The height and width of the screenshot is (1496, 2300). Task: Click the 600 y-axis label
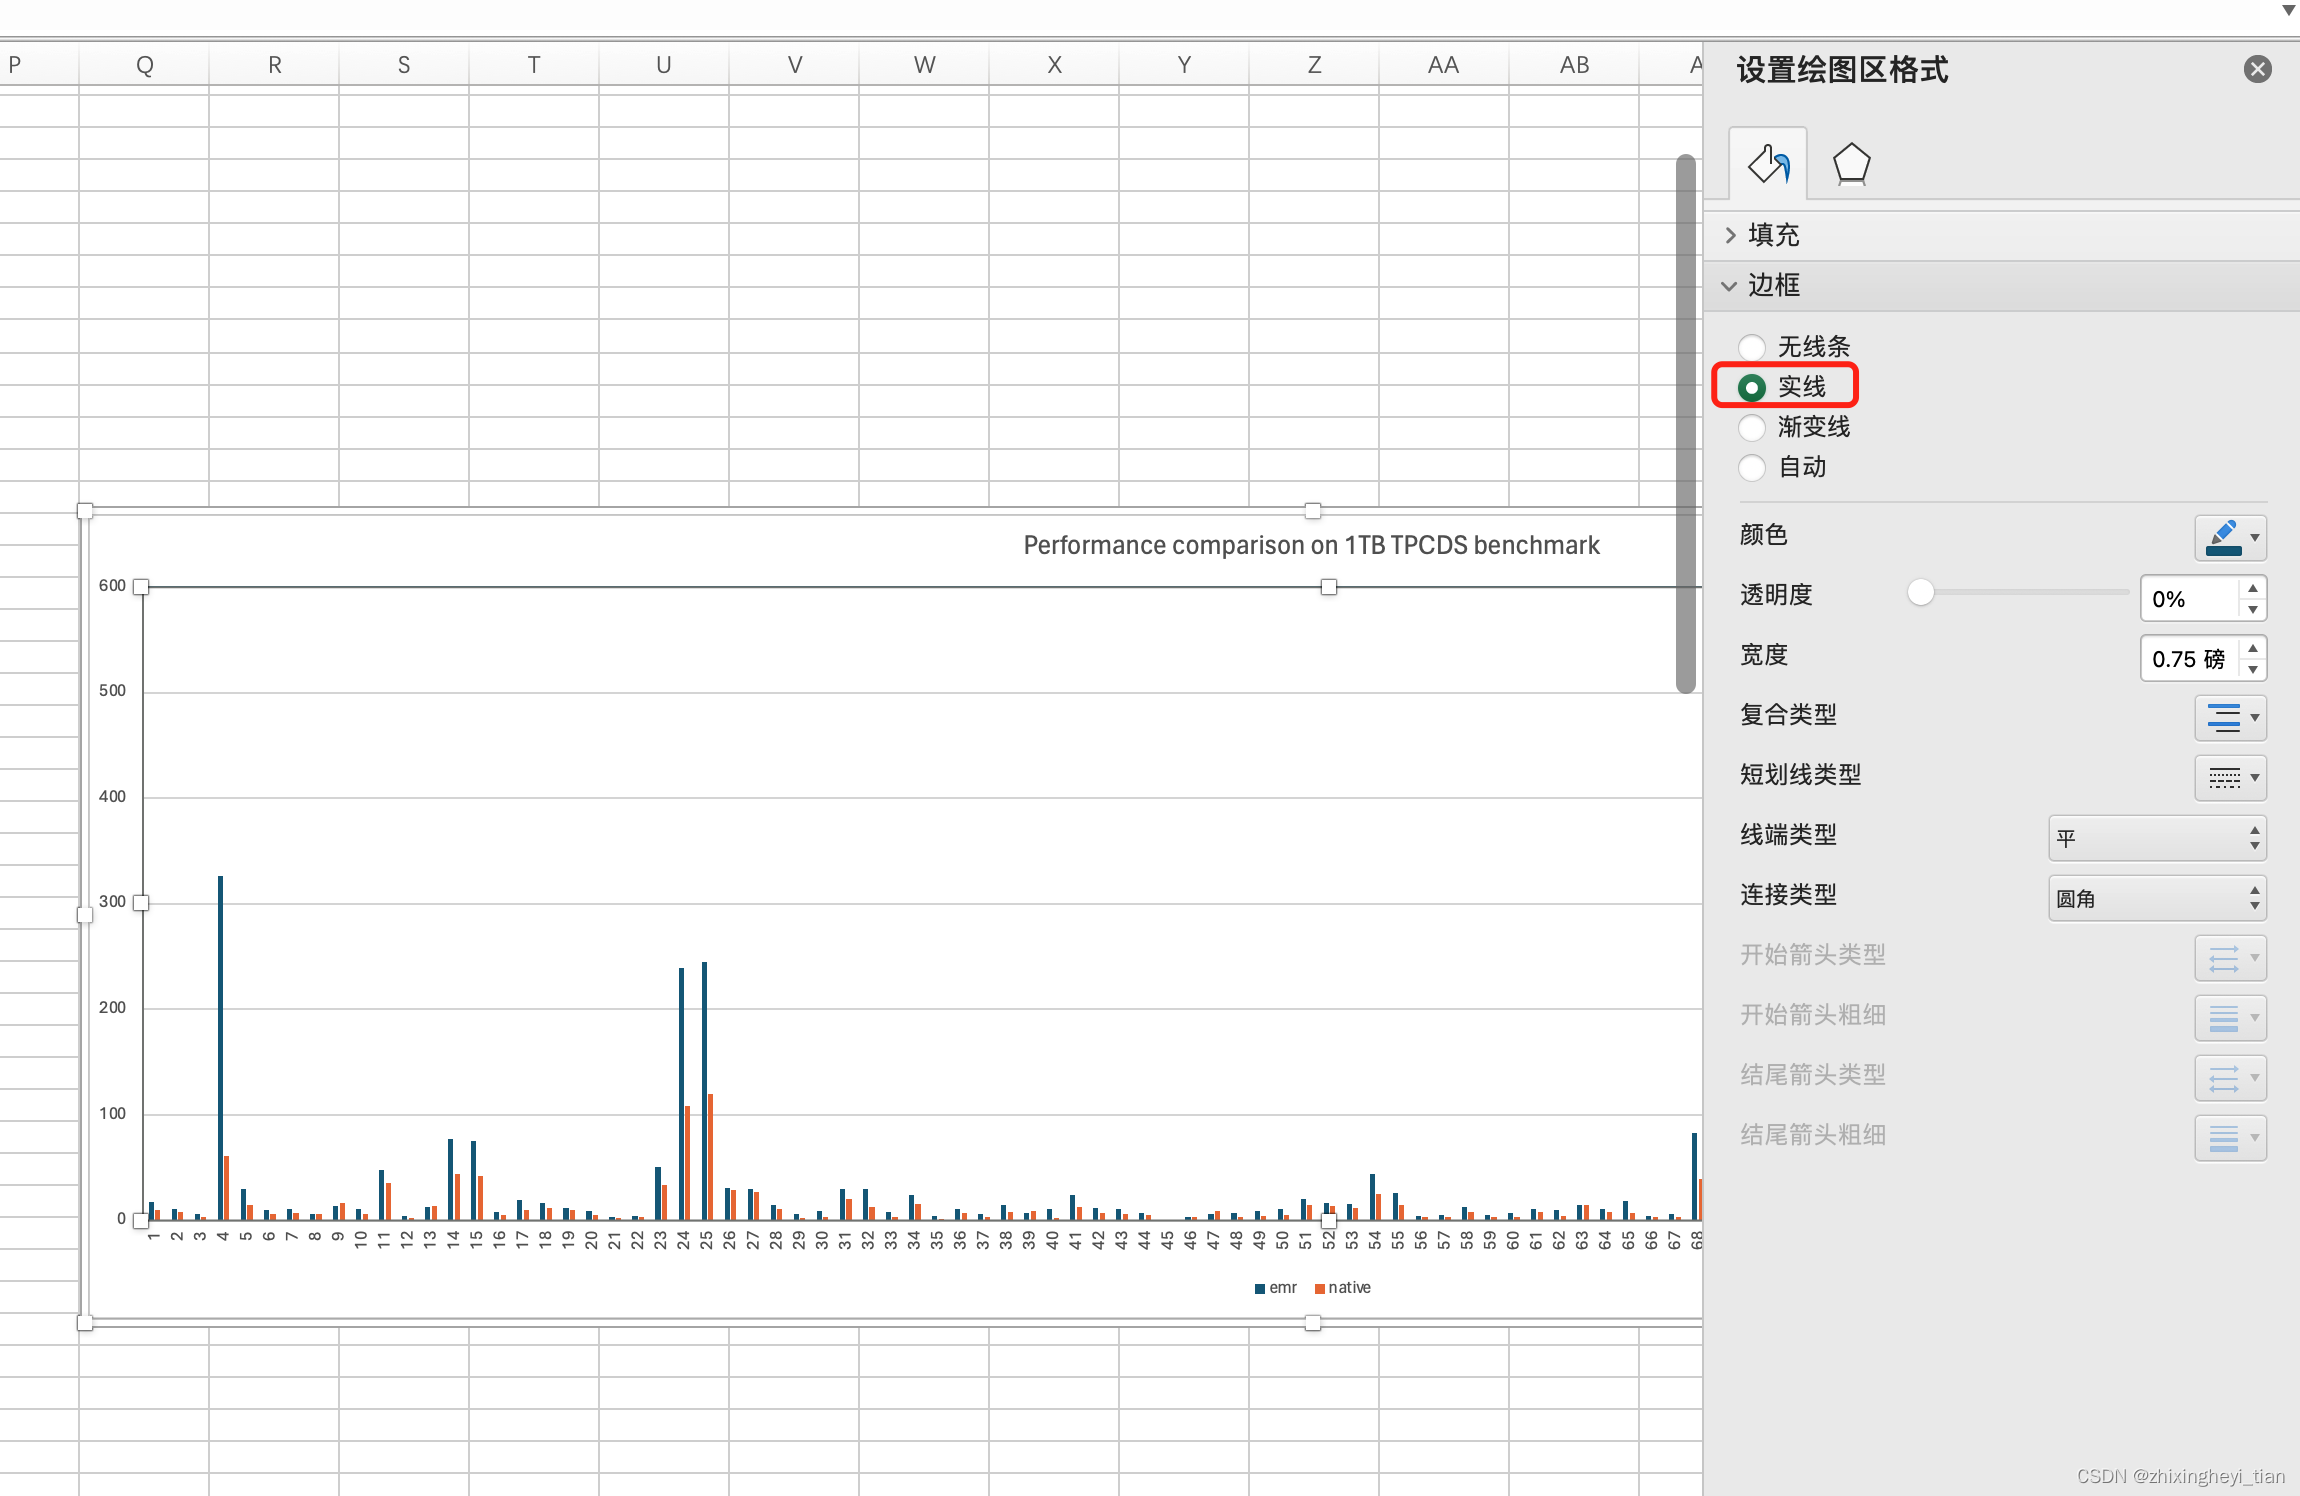(112, 586)
